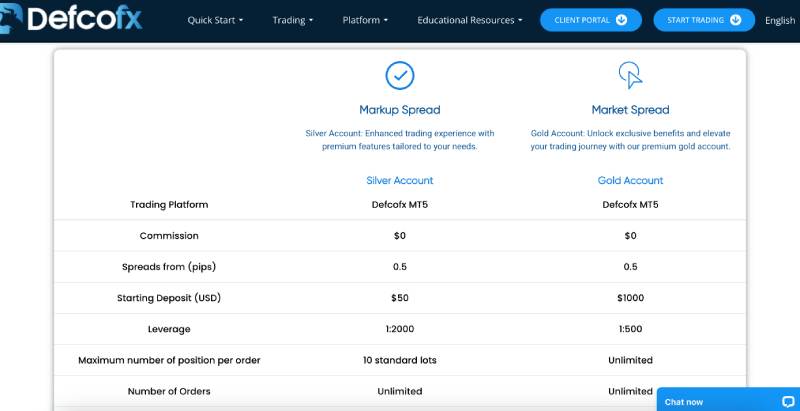Select the Gold Account heading

[x=630, y=181]
